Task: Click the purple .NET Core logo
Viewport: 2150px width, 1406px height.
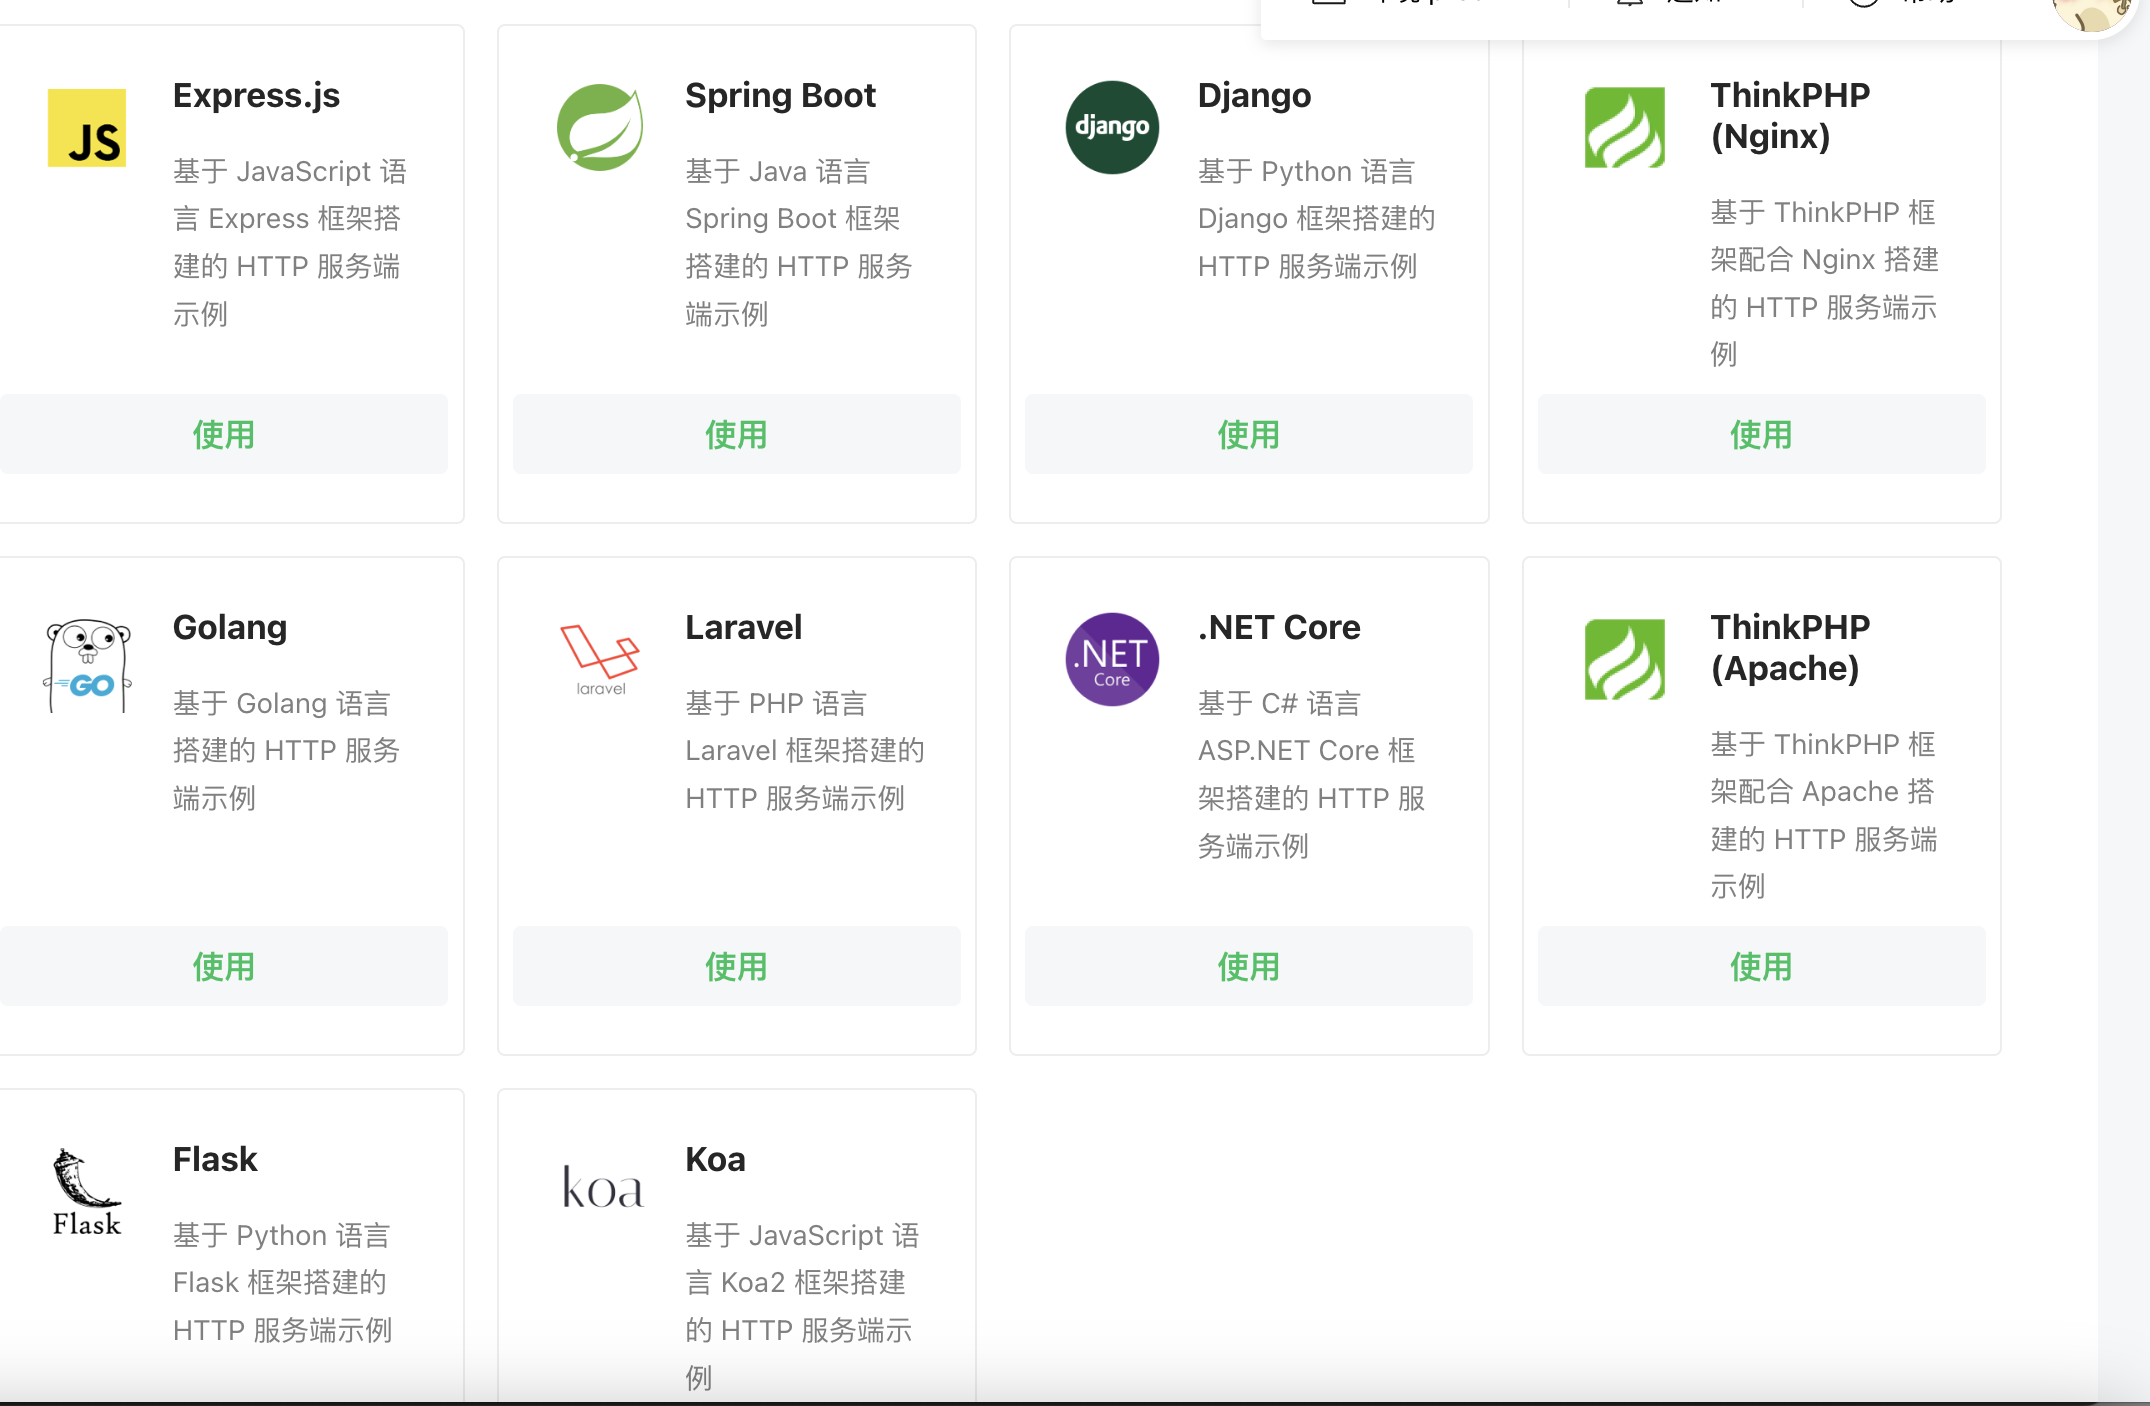Action: (1112, 659)
